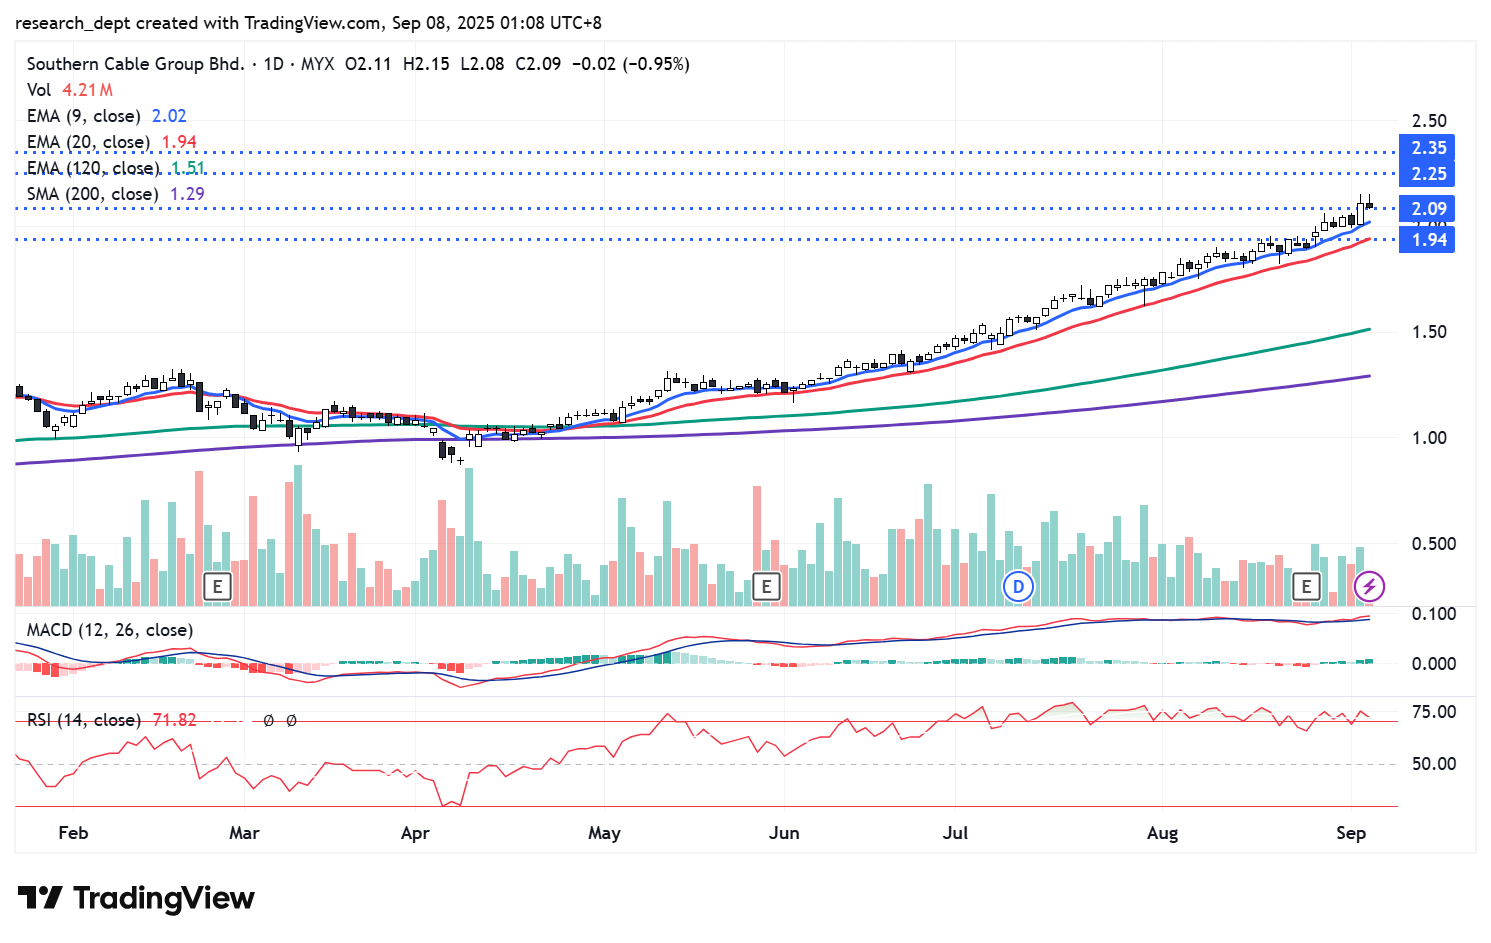Click the RSI (14, close) label

click(x=83, y=720)
